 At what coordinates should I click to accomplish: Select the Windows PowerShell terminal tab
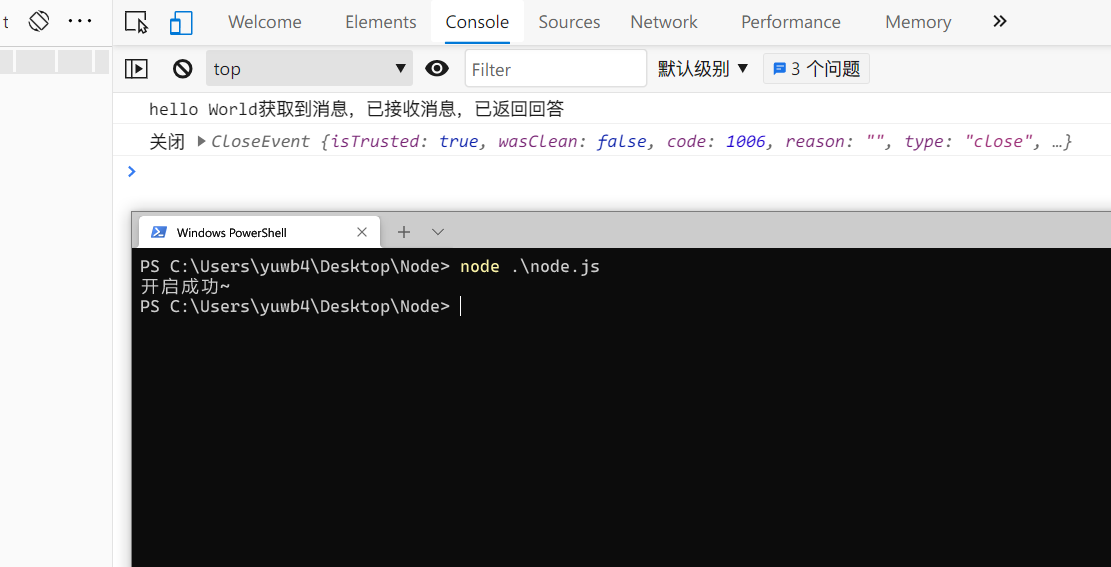pyautogui.click(x=259, y=232)
